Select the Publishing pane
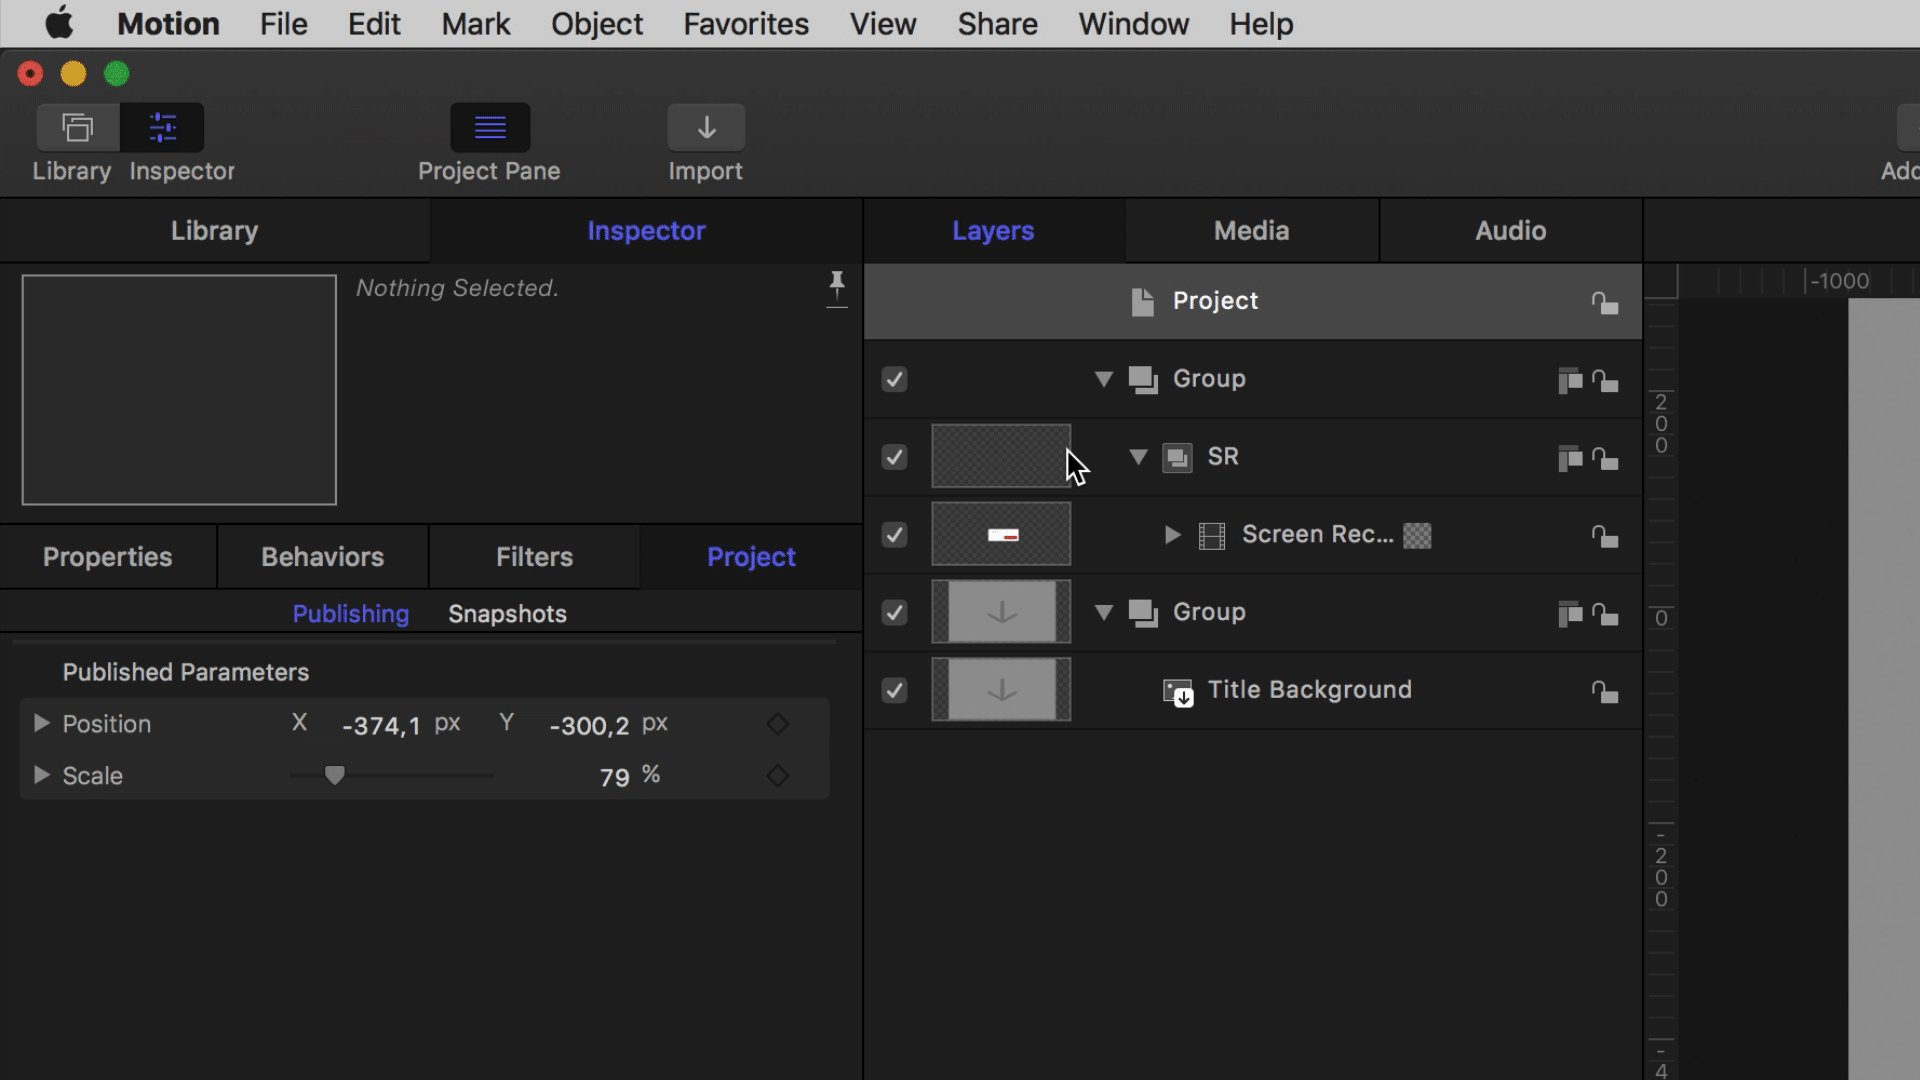The width and height of the screenshot is (1920, 1080). 351,614
